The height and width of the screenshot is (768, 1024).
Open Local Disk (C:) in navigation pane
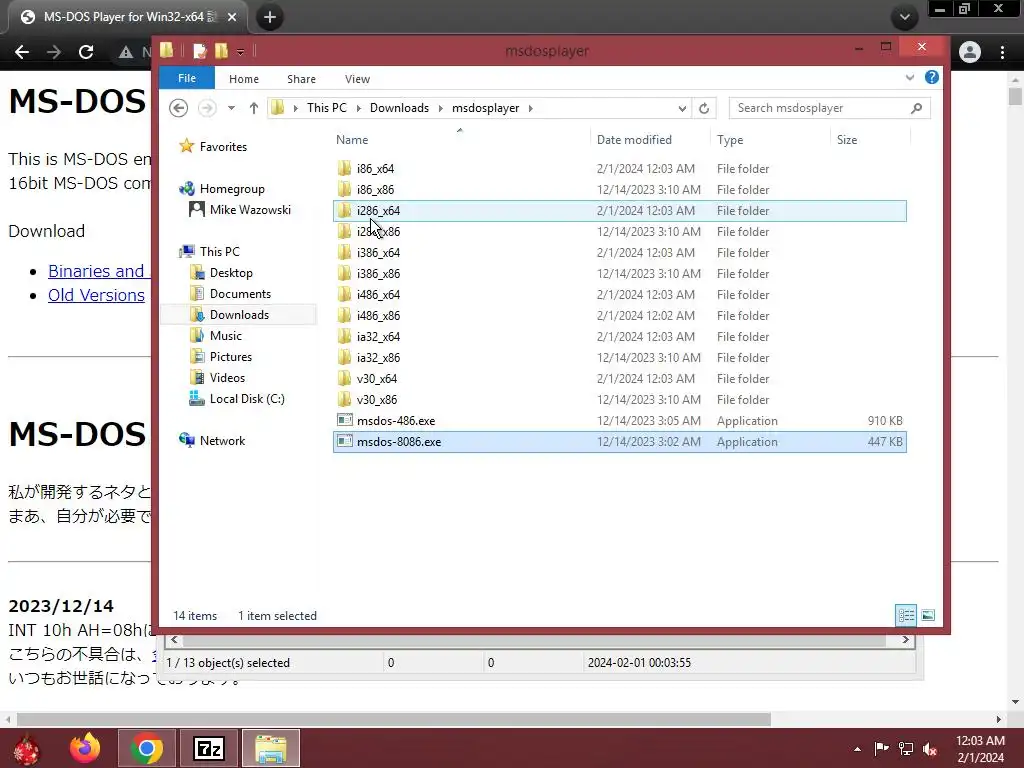247,399
